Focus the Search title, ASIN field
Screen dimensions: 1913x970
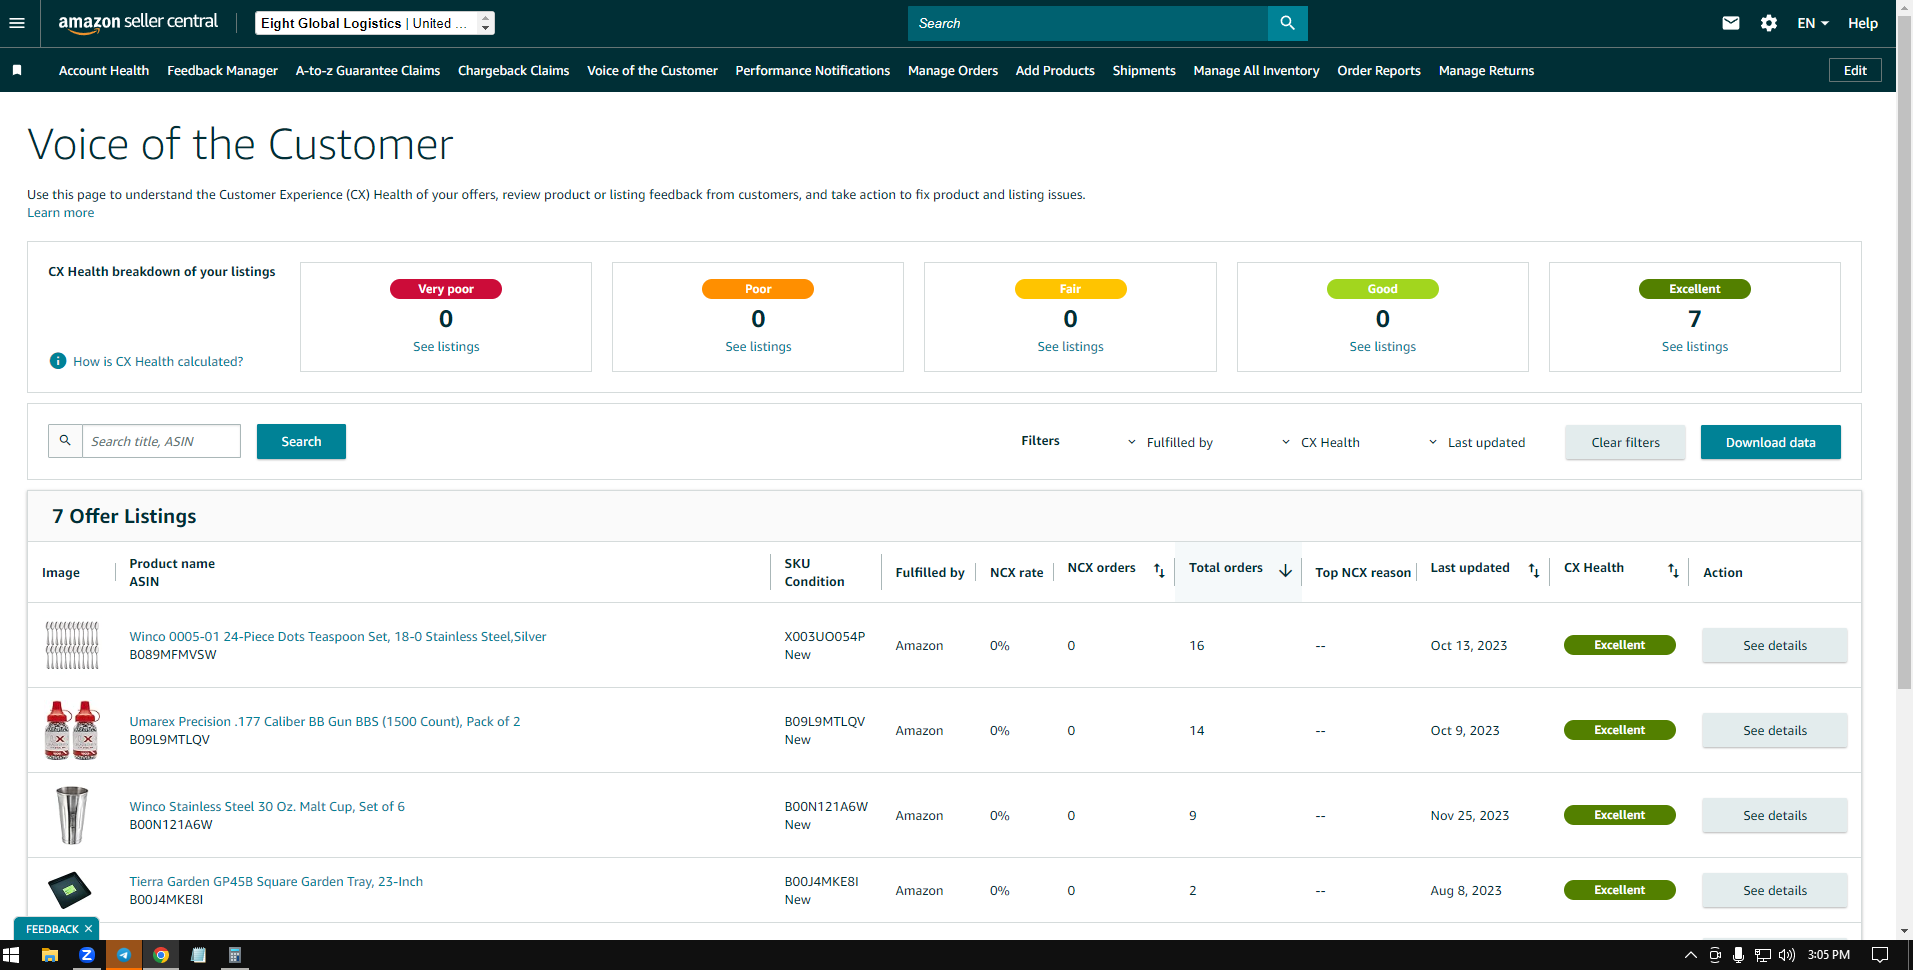[x=161, y=441]
